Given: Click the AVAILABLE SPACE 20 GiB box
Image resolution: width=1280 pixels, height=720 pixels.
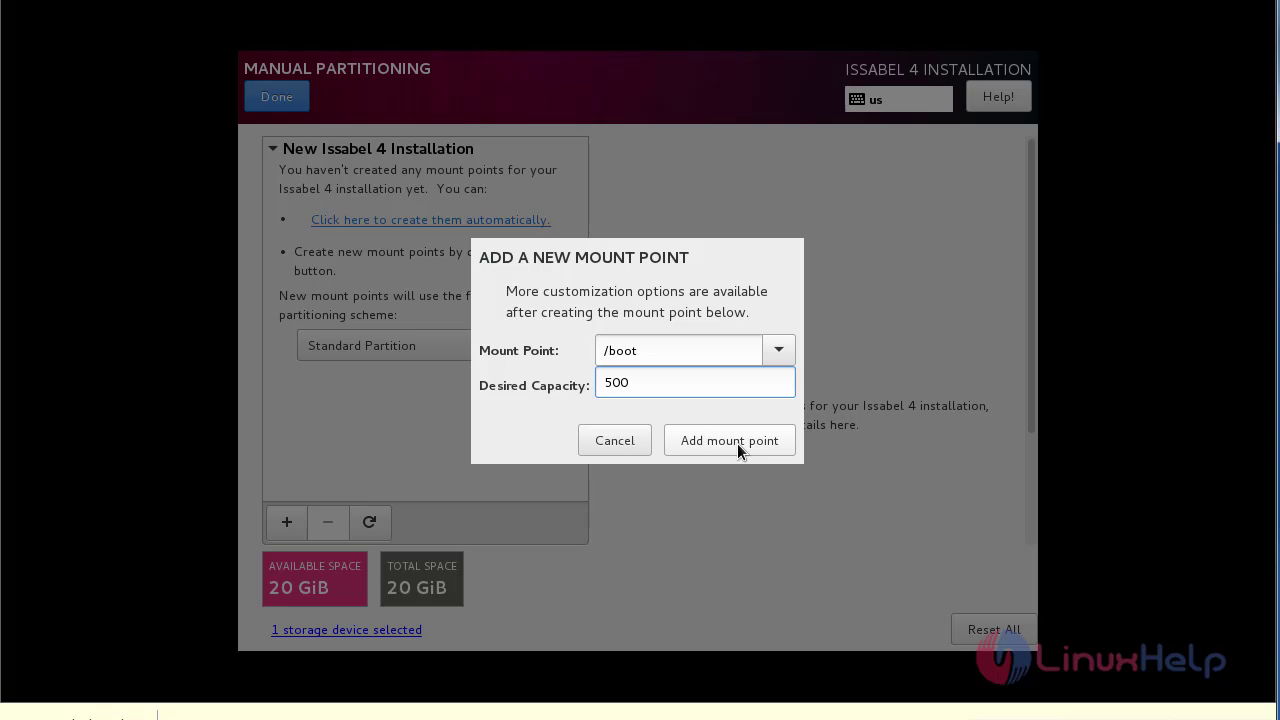Looking at the screenshot, I should (x=315, y=578).
